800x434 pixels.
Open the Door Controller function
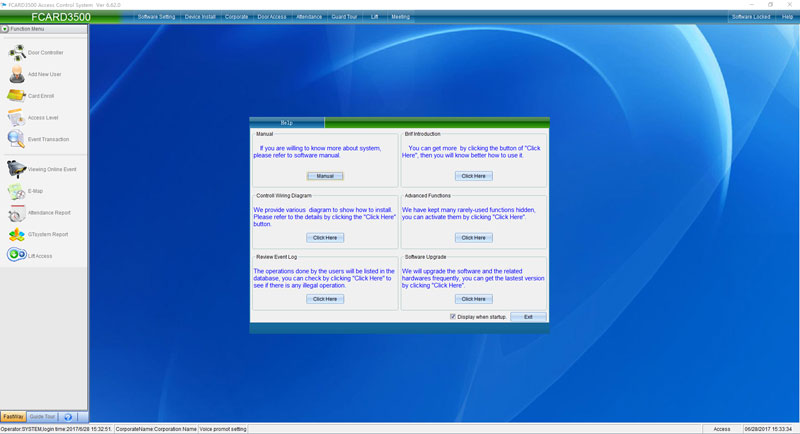tap(36, 53)
